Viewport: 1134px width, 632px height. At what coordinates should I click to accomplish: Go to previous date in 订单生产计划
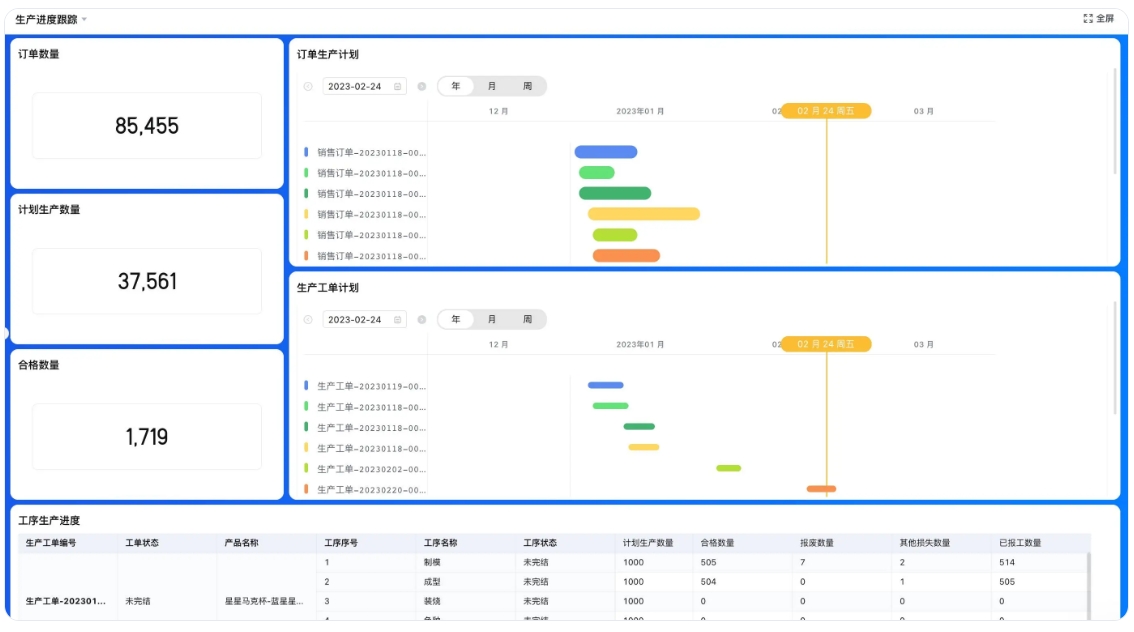(308, 87)
